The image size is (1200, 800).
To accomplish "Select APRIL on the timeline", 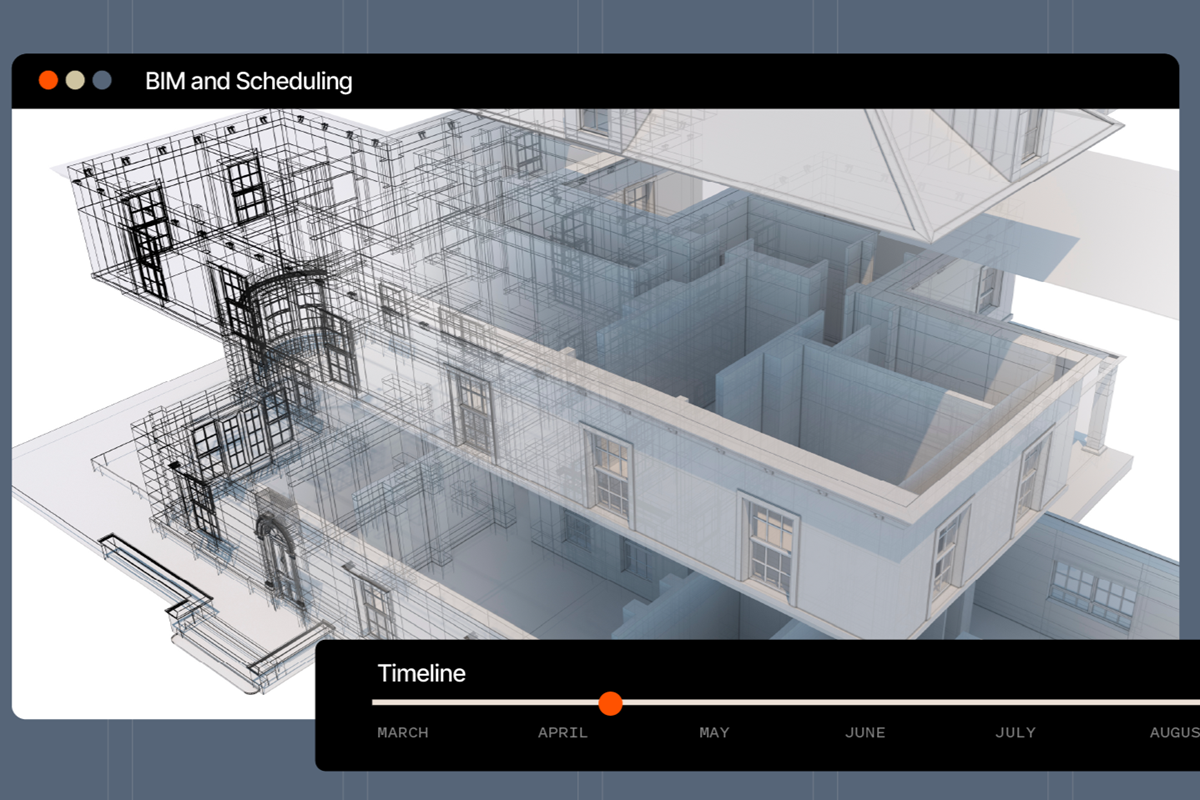I will (x=563, y=733).
